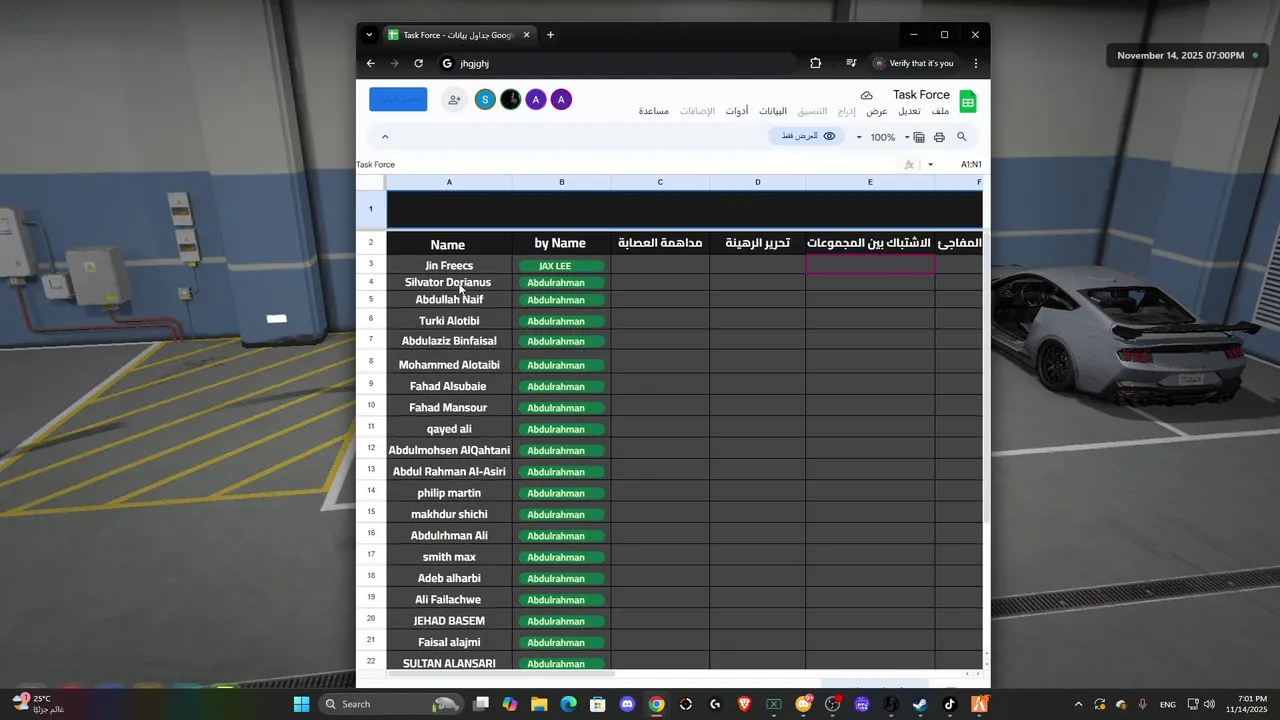Click the Windows taskbar search box
Image resolution: width=1280 pixels, height=720 pixels.
[x=393, y=704]
